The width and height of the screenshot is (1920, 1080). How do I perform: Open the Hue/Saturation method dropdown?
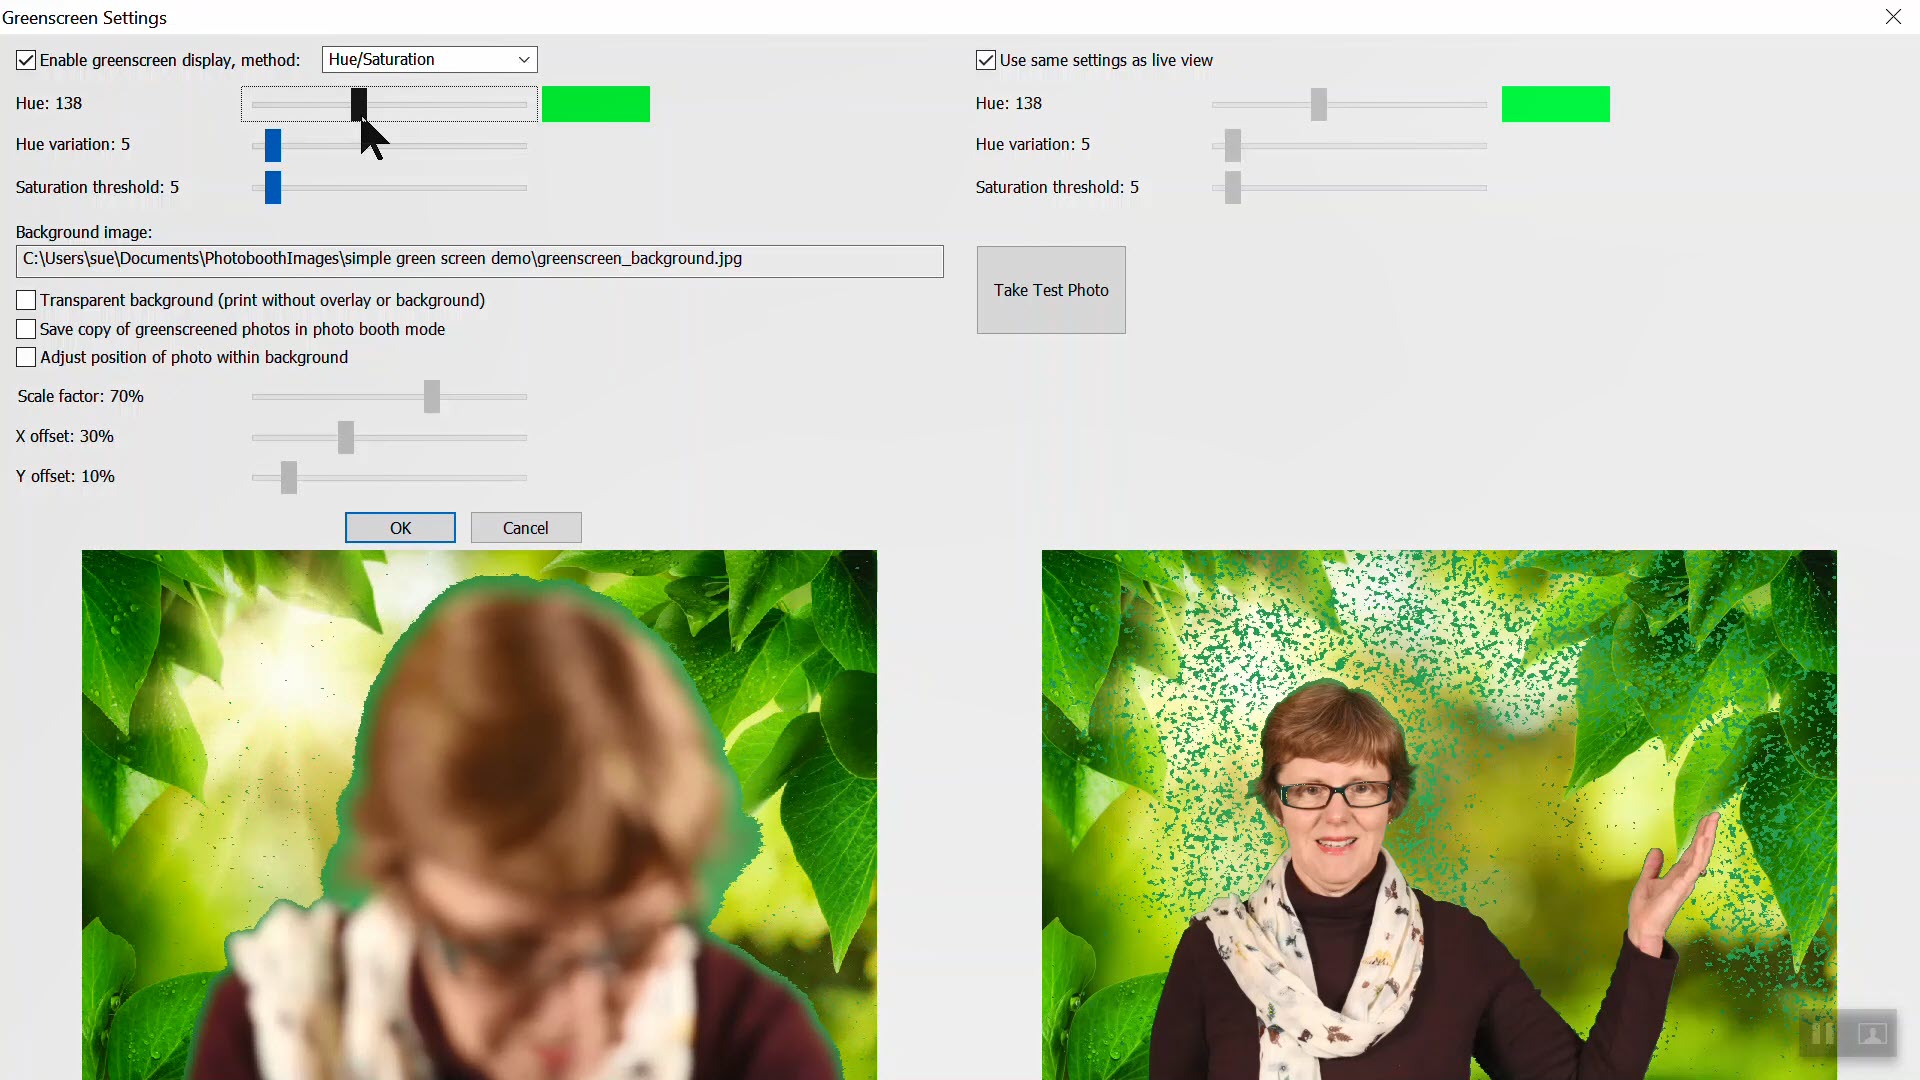[429, 60]
